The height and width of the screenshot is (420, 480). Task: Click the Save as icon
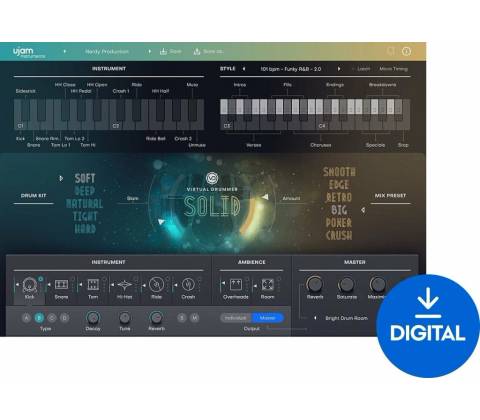tap(197, 51)
